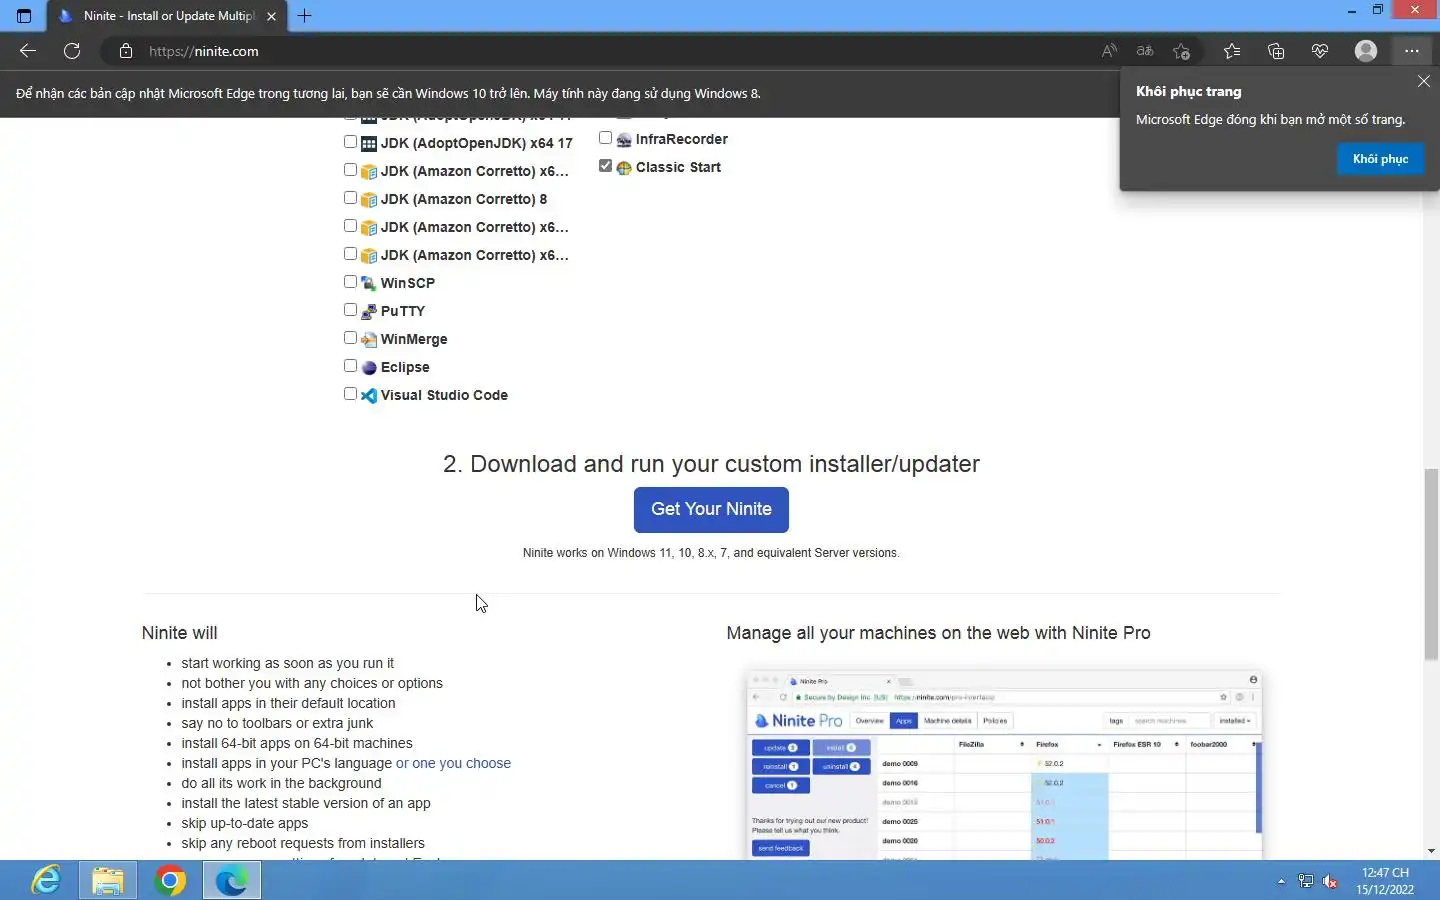Enable the WinMerge checkbox
1440x900 pixels.
pos(350,338)
